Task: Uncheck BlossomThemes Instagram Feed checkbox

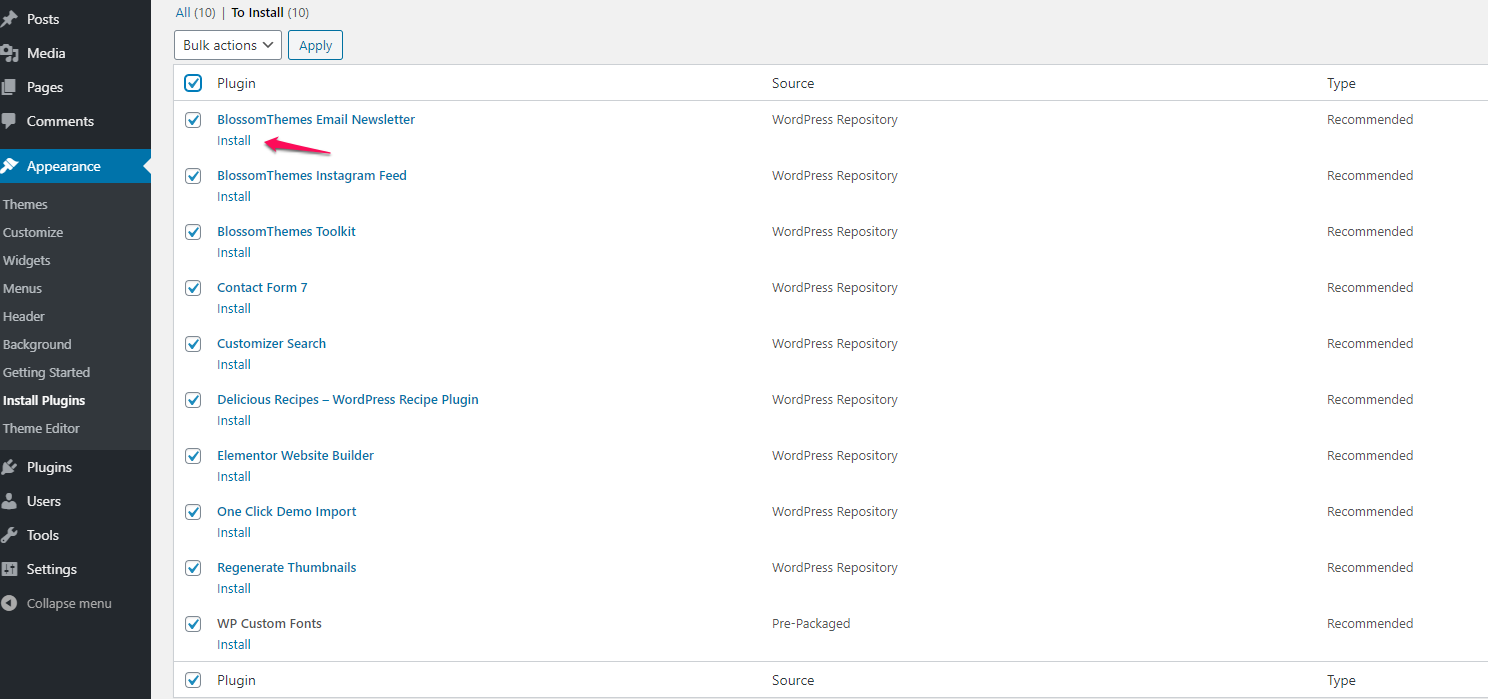Action: pyautogui.click(x=193, y=176)
